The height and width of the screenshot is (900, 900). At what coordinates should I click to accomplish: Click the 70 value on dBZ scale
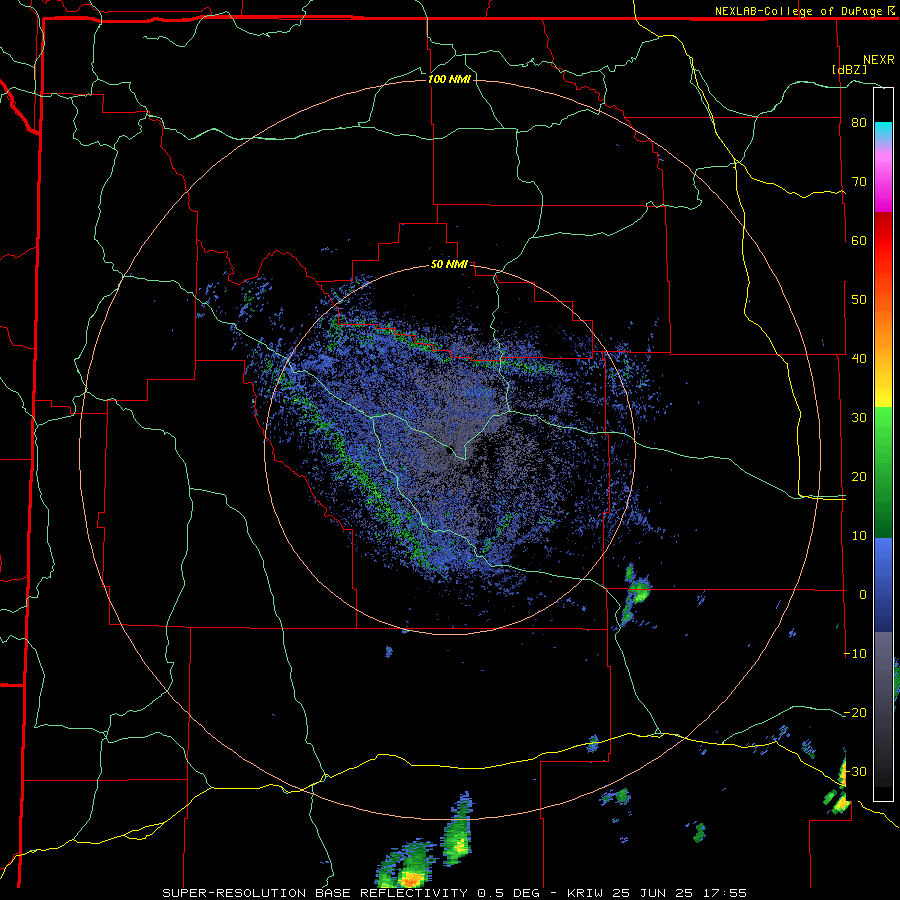tap(859, 181)
